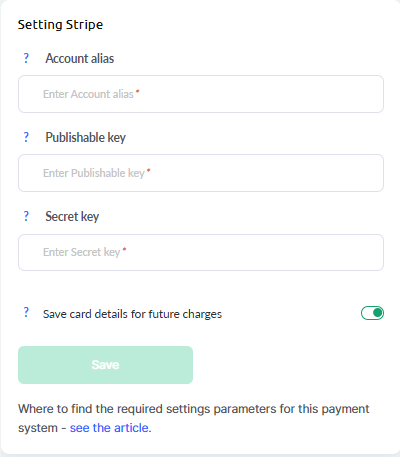Image resolution: width=400 pixels, height=457 pixels.
Task: Click the green Save button
Action: pos(105,365)
